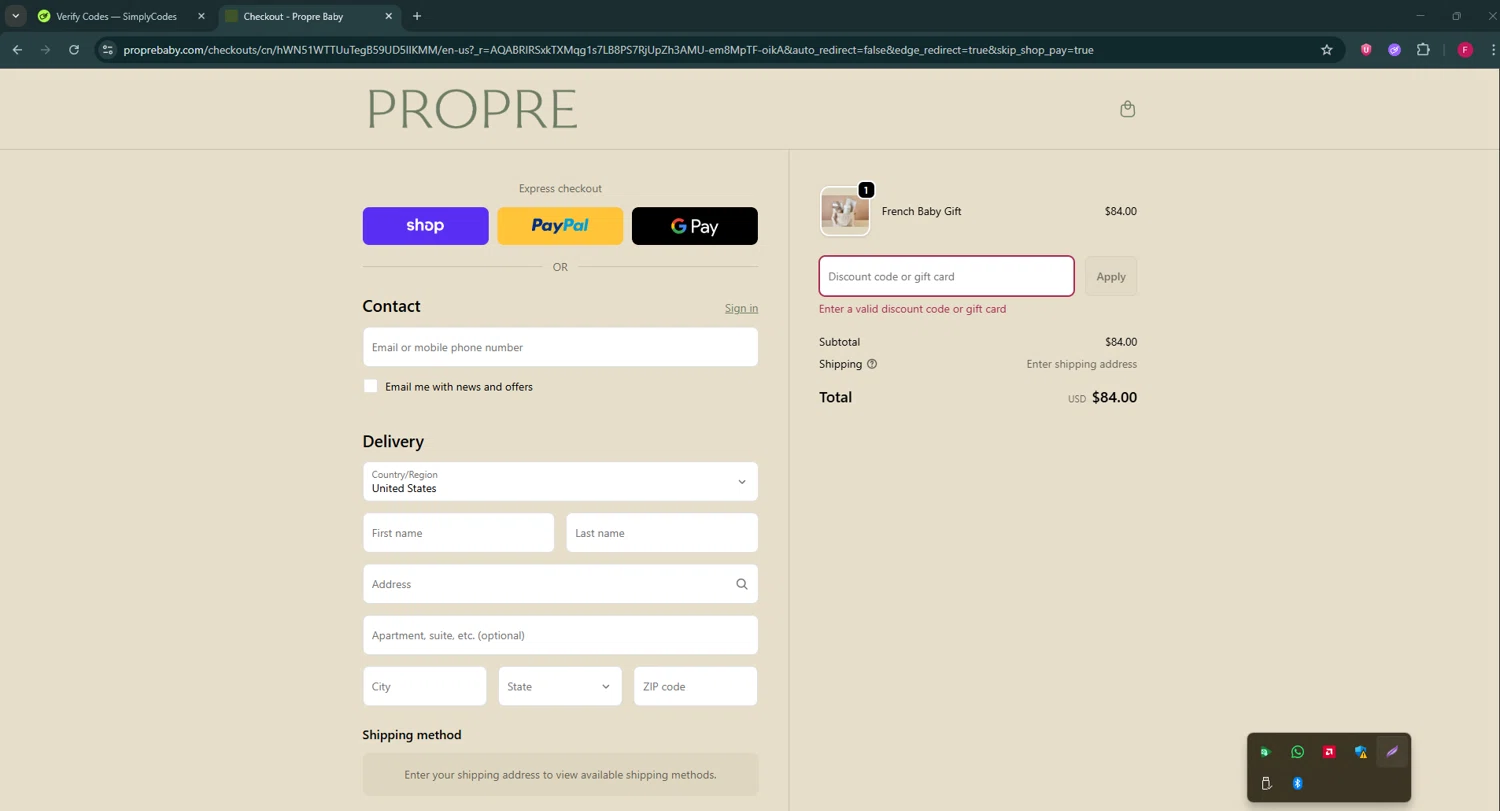Pay with Google Pay button
1500x811 pixels.
tap(695, 226)
